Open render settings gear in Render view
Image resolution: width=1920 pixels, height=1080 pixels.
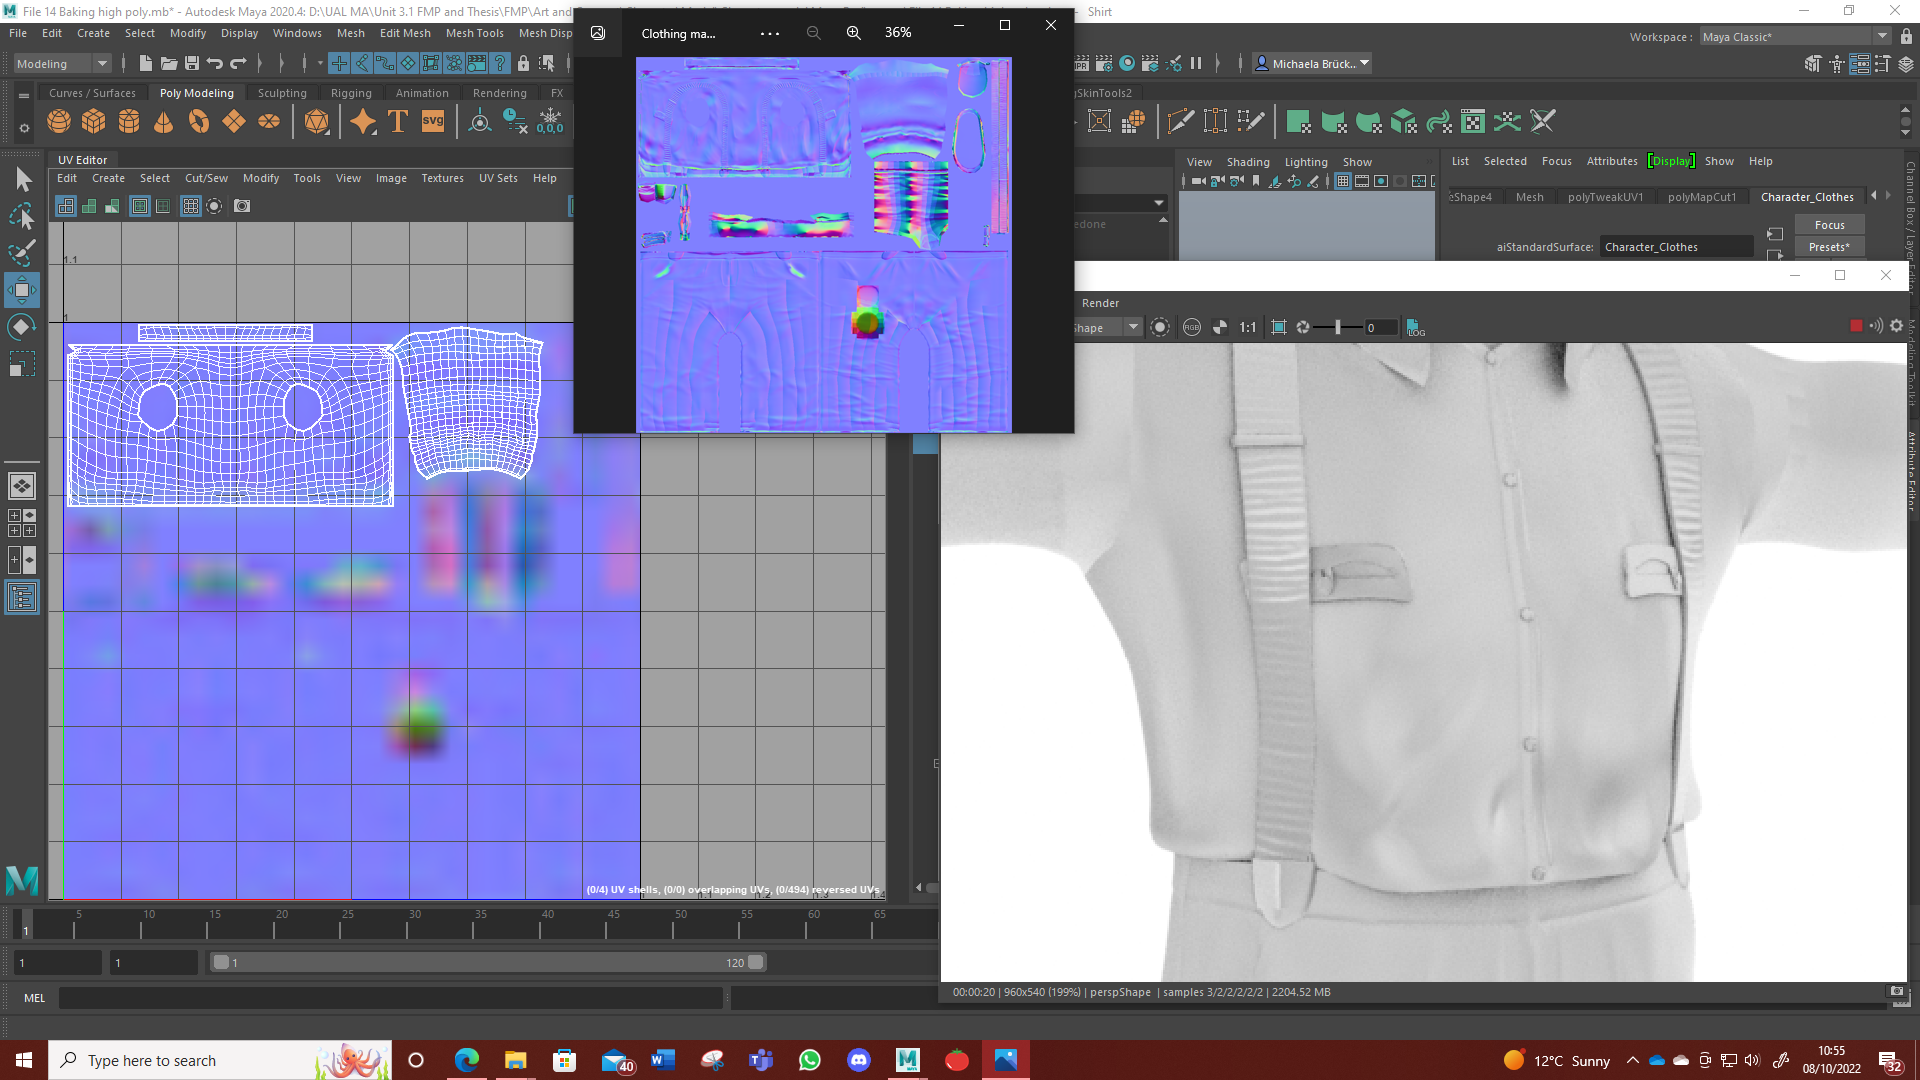pos(1896,326)
